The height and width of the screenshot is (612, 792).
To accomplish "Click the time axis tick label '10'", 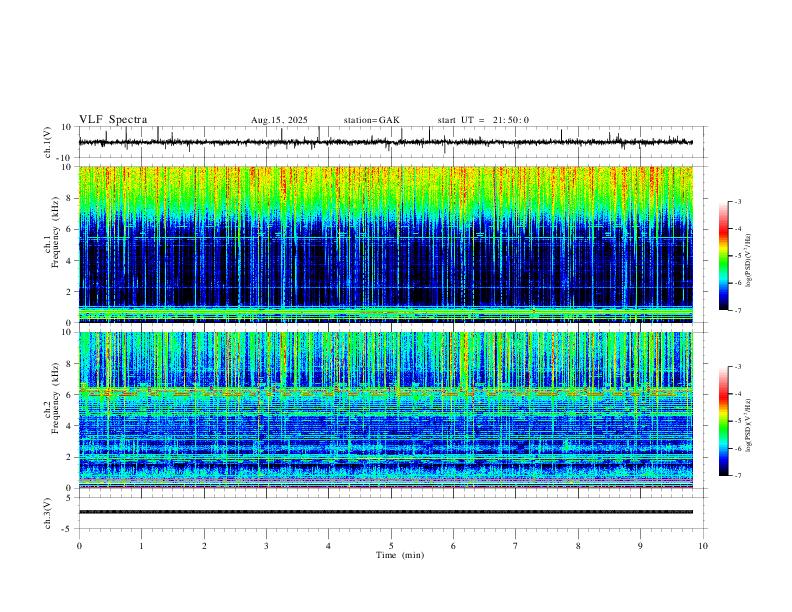I will (x=703, y=546).
